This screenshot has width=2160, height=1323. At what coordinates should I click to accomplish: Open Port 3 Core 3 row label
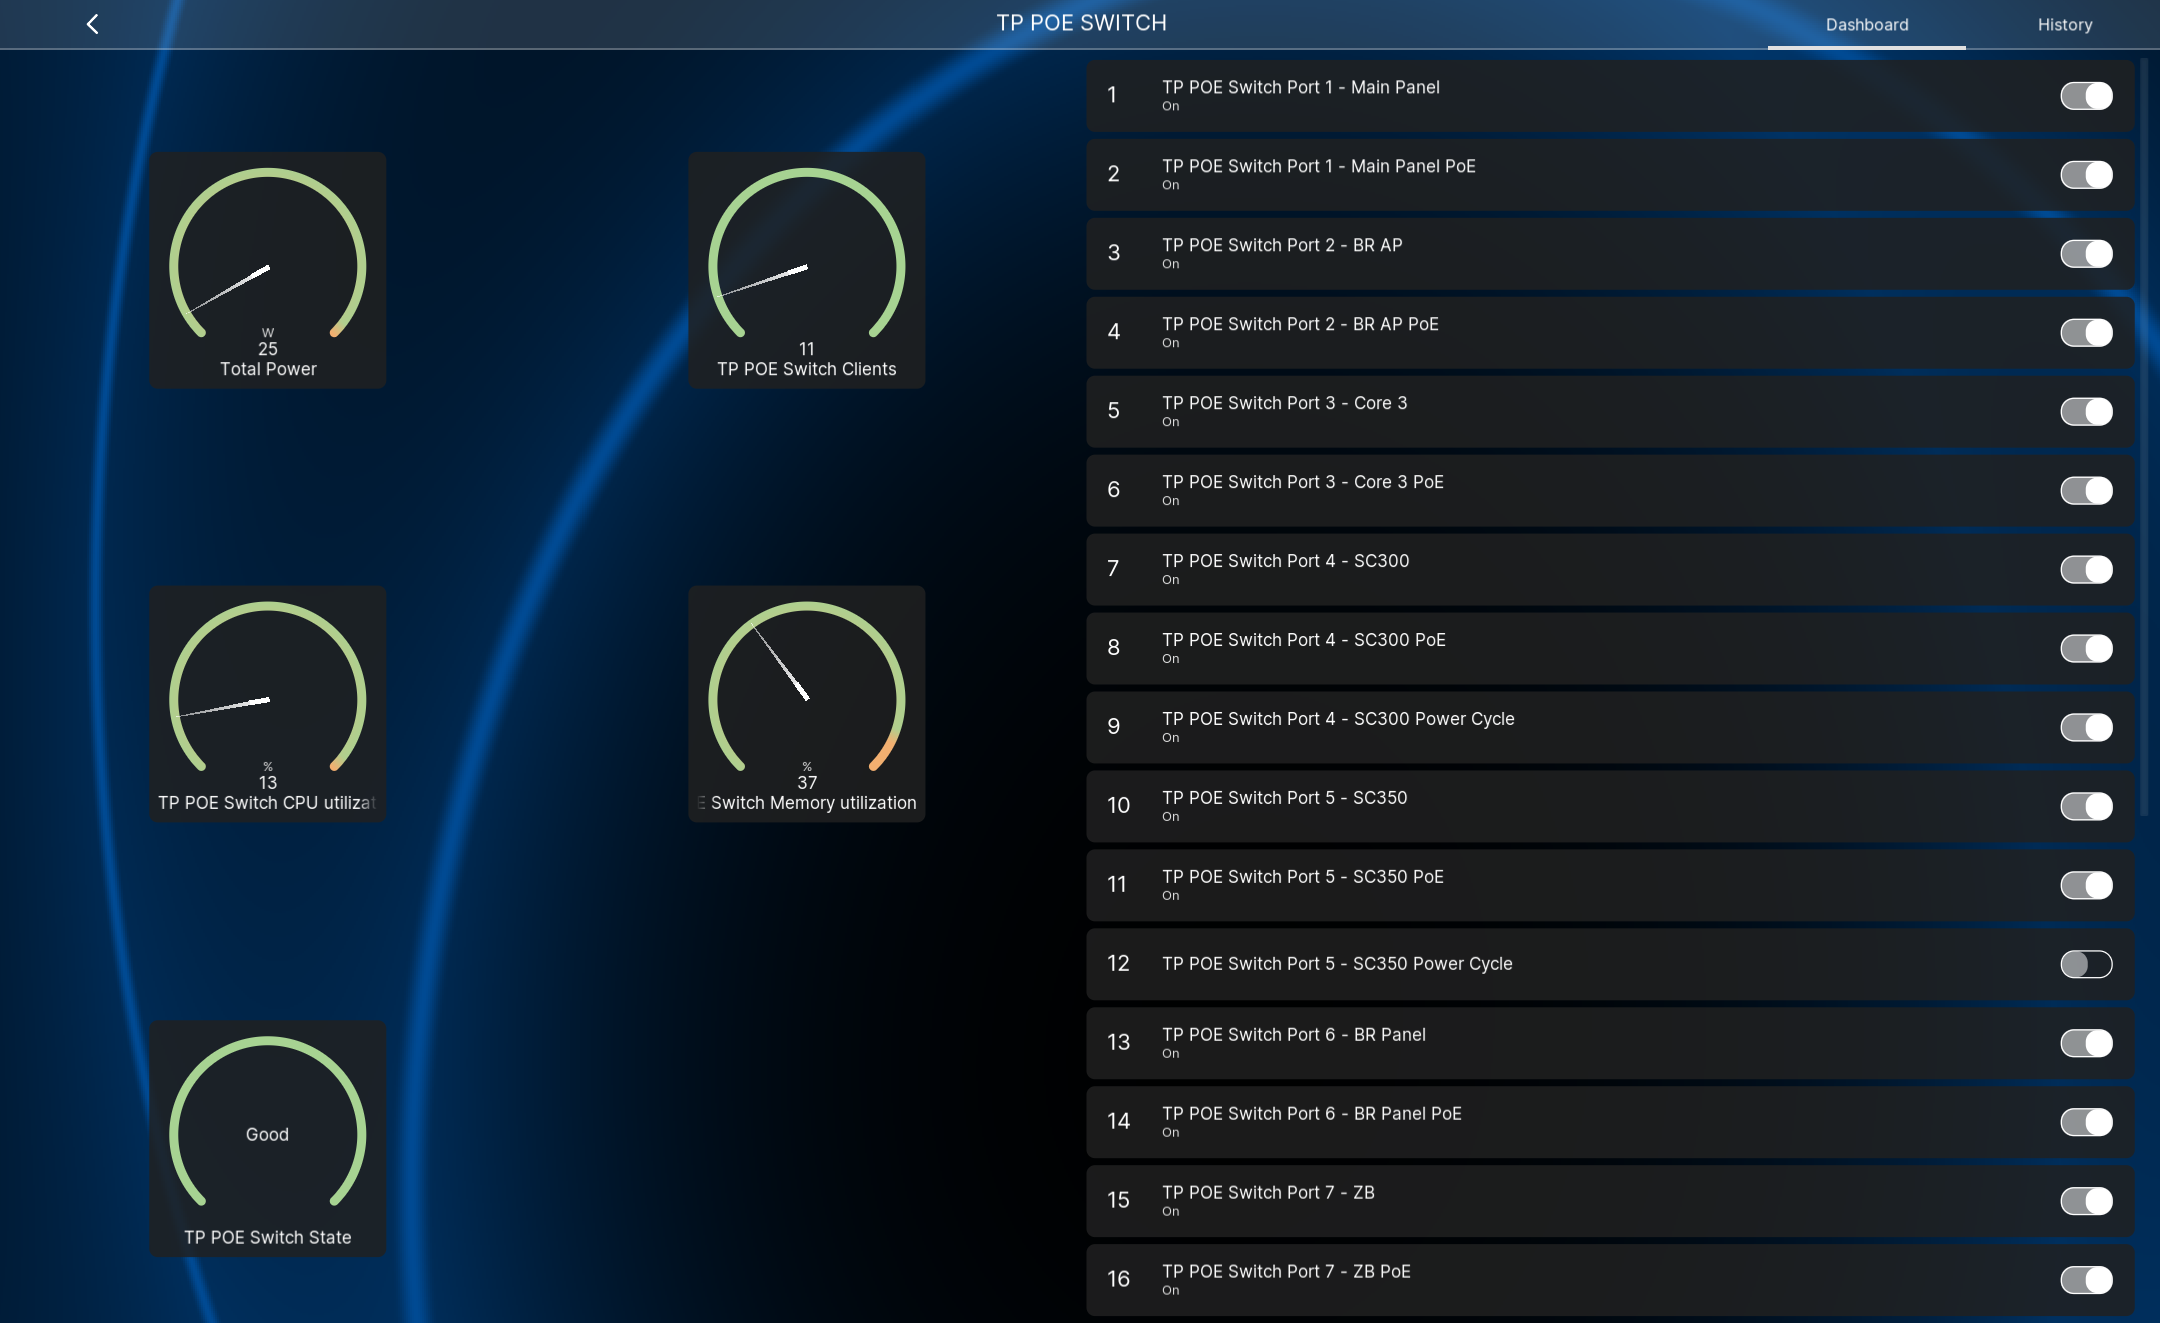tap(1284, 403)
